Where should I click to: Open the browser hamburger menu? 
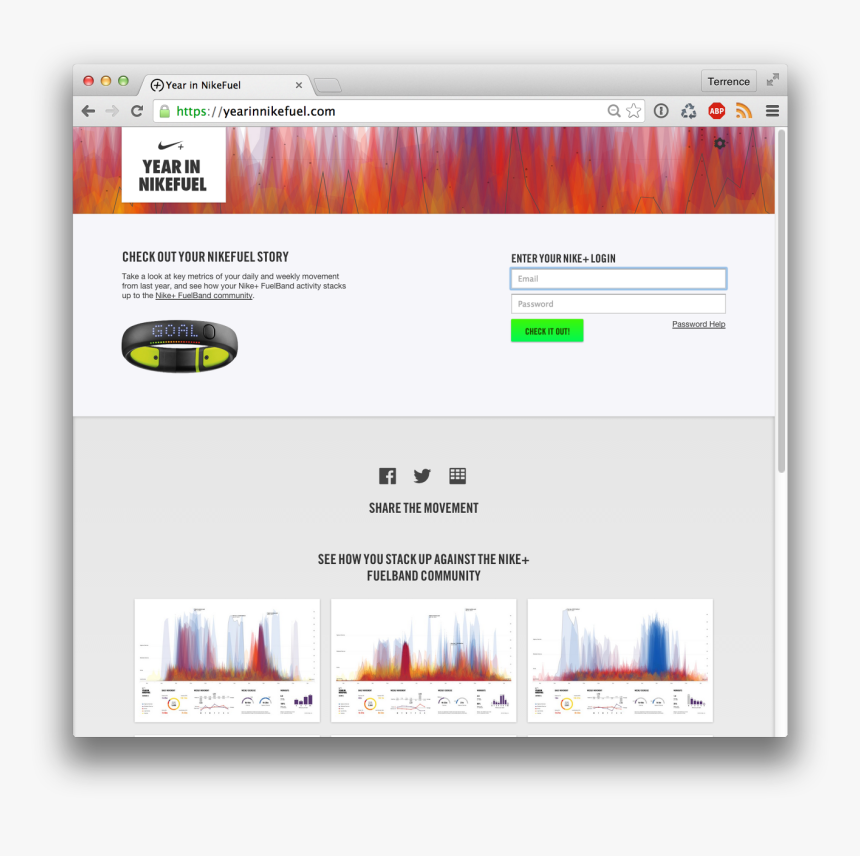point(772,110)
